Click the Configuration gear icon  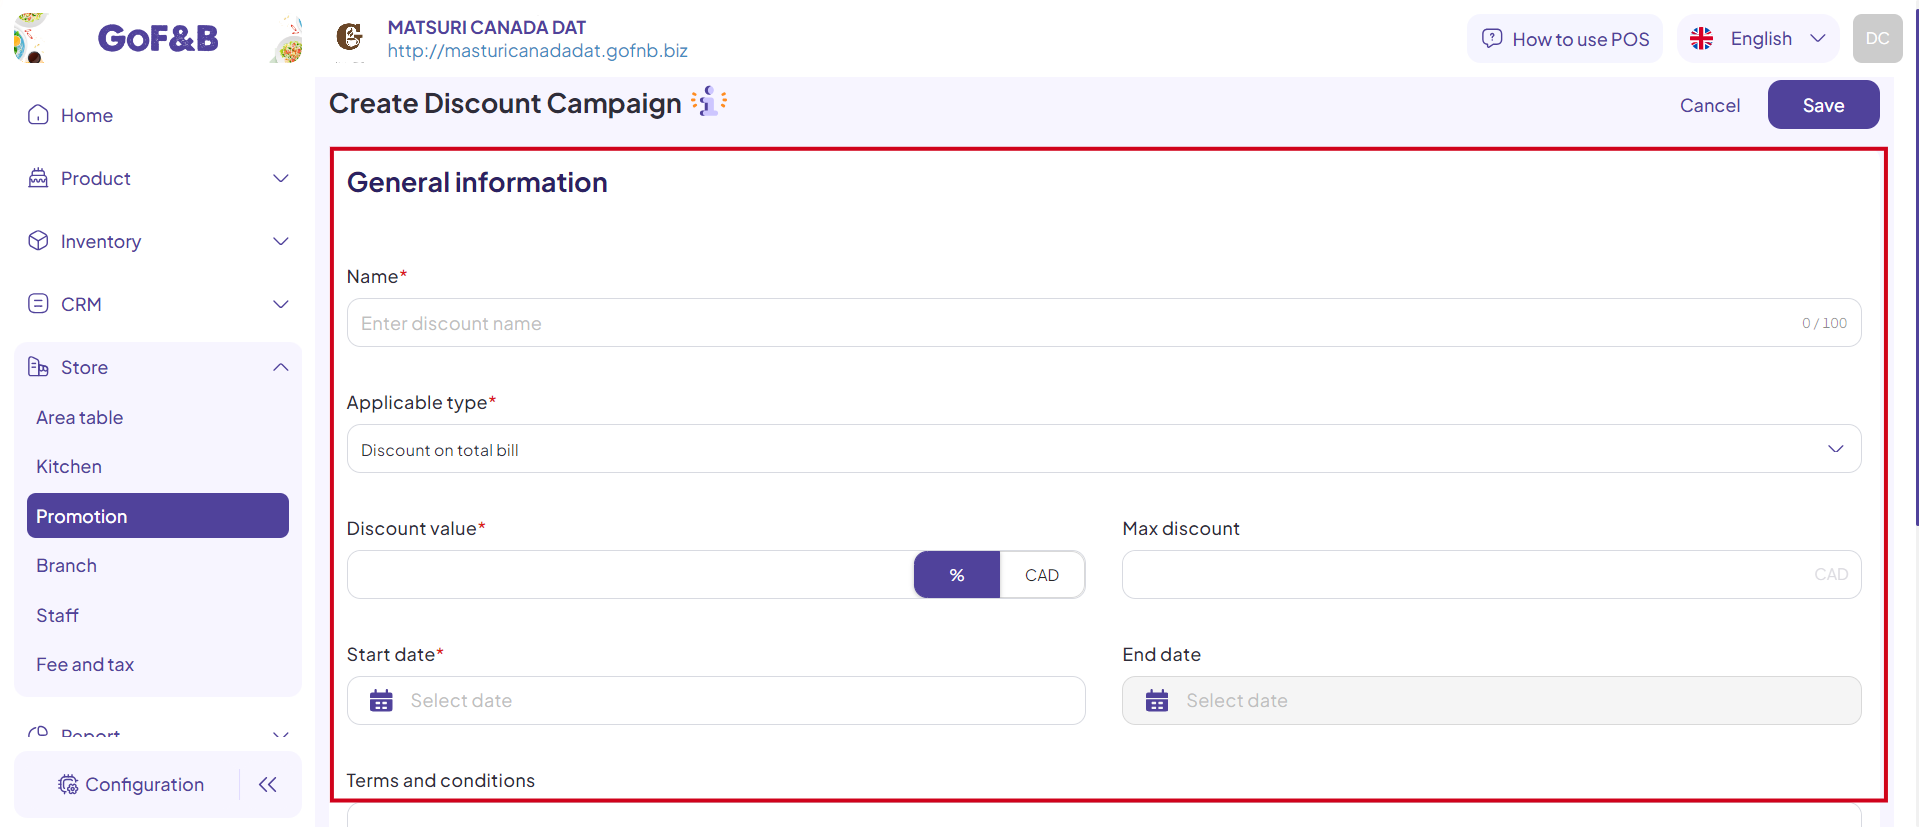pyautogui.click(x=68, y=785)
